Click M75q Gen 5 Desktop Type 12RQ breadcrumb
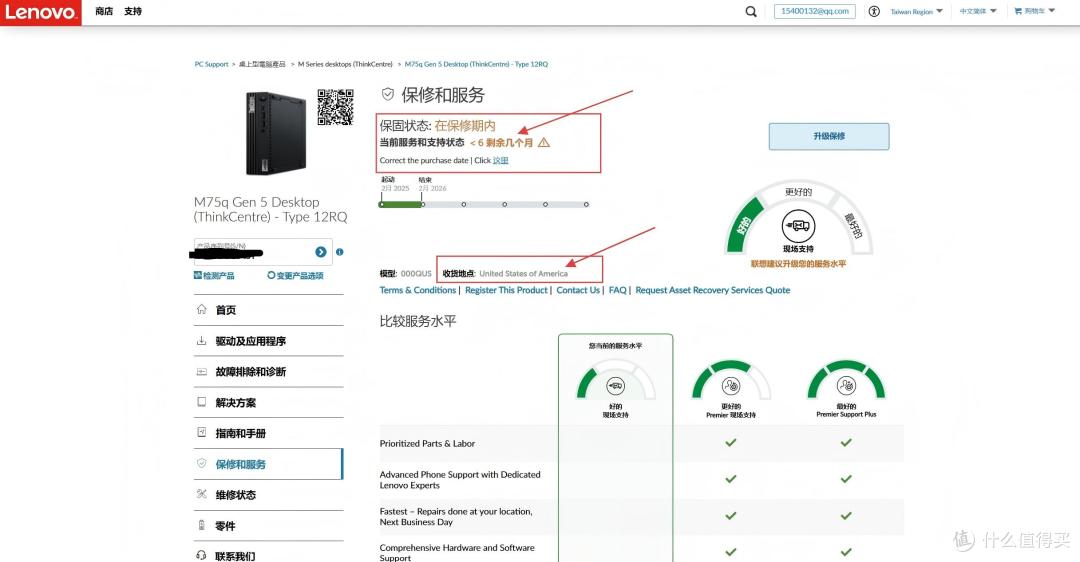 click(x=476, y=64)
